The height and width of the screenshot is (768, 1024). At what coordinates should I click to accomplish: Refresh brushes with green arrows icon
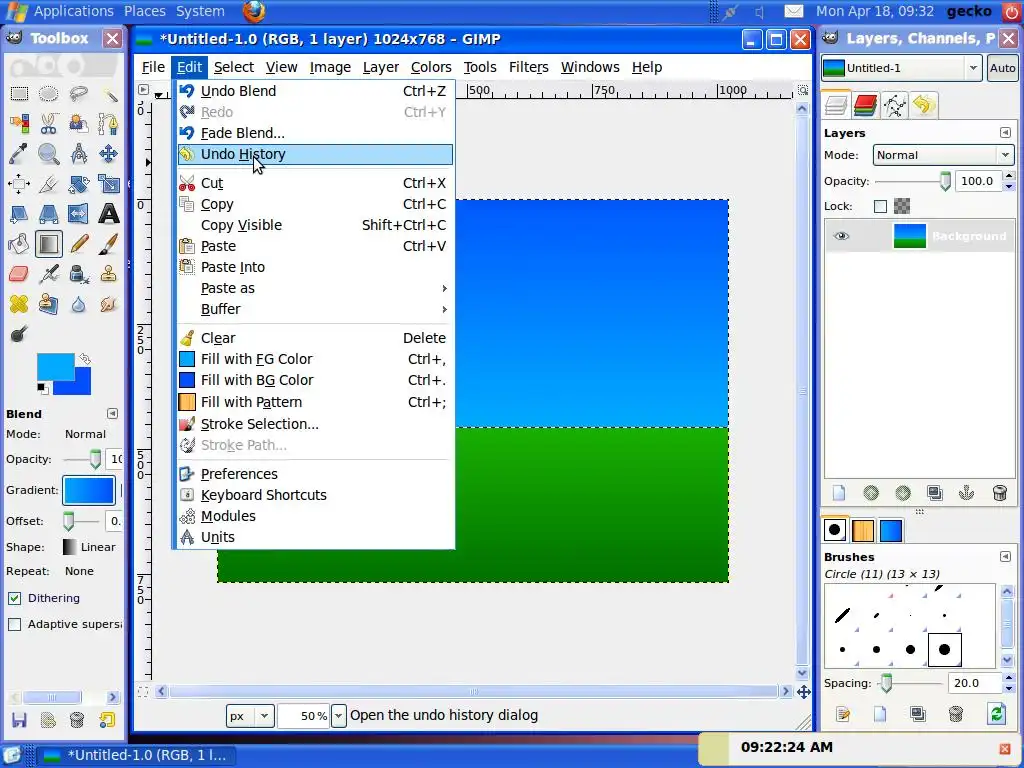point(997,714)
